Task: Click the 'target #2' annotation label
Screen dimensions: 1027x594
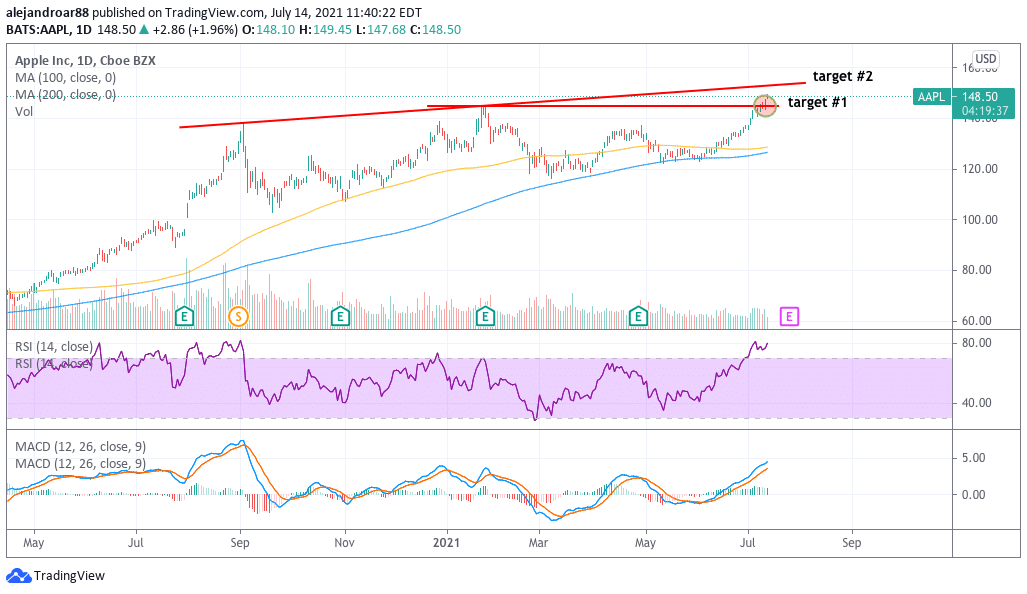Action: click(x=842, y=76)
